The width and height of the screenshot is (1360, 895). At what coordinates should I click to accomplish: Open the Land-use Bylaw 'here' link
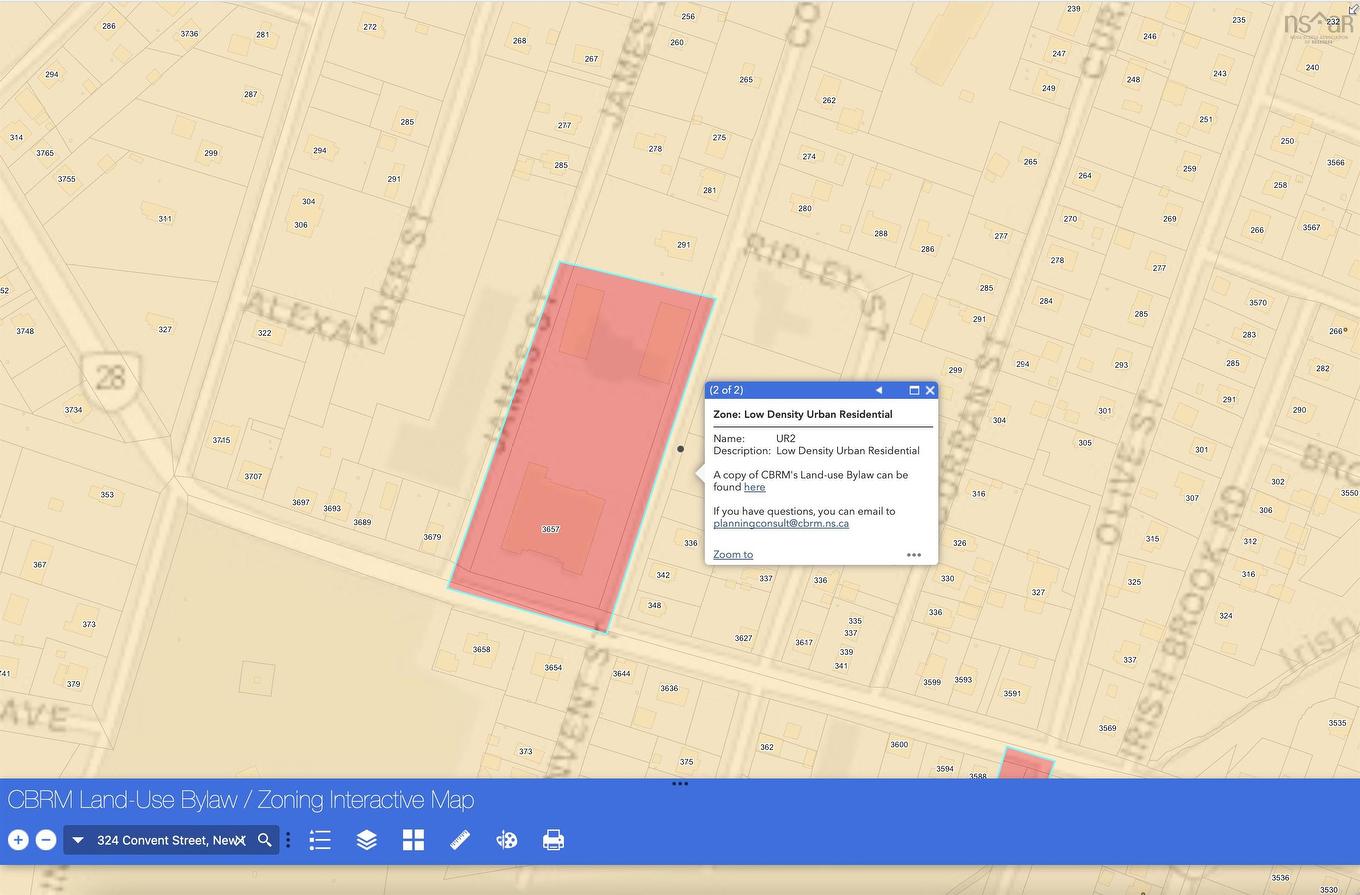click(754, 487)
